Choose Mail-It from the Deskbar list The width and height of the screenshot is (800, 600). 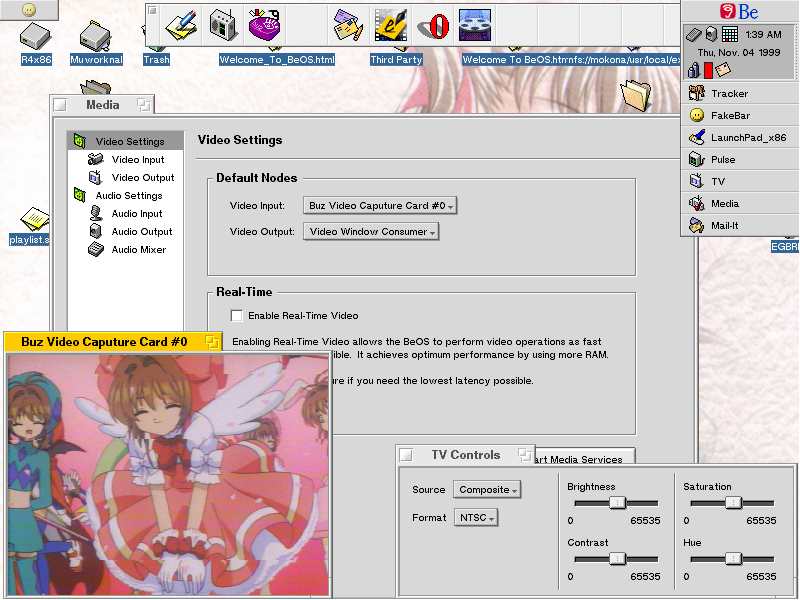[x=724, y=226]
